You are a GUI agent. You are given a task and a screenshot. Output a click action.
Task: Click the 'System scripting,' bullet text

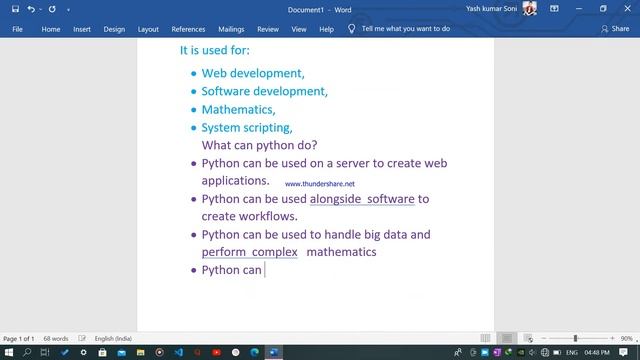coord(247,128)
